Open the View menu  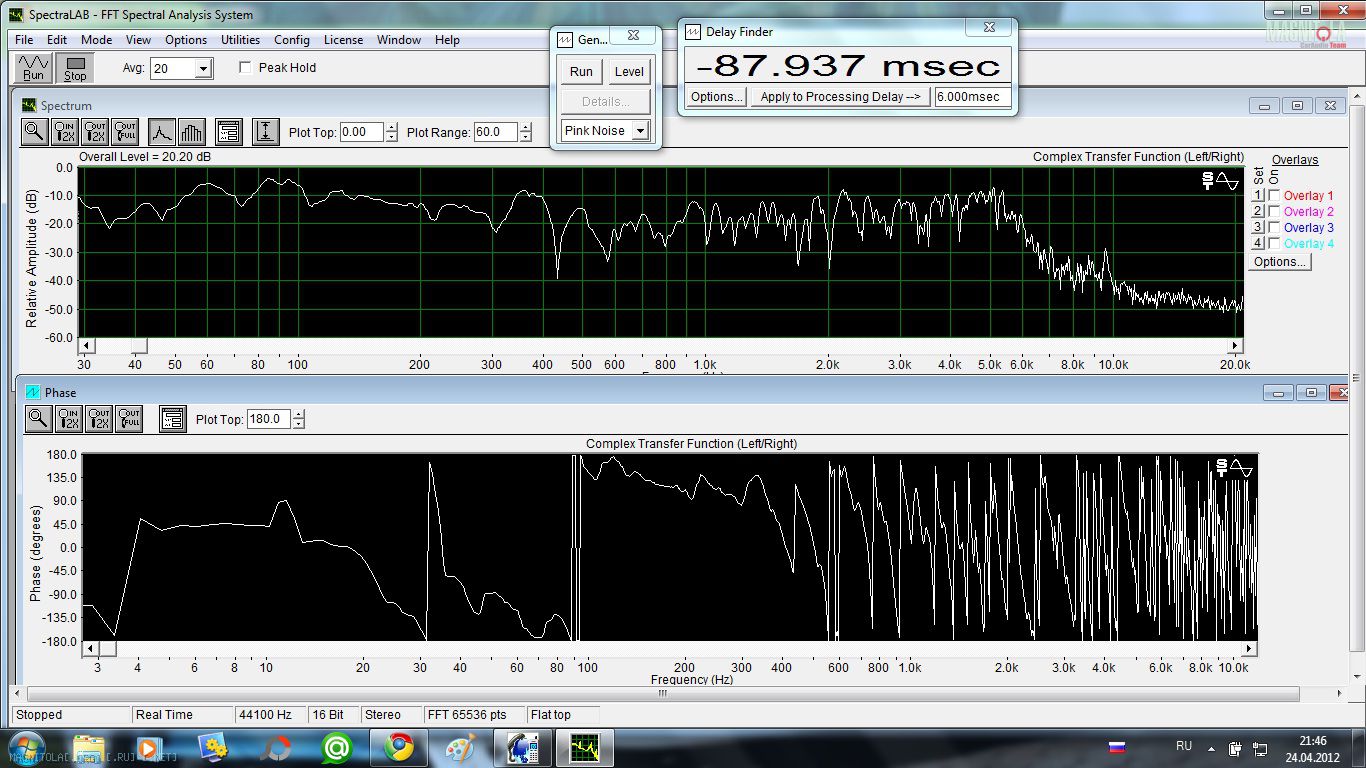pos(138,40)
